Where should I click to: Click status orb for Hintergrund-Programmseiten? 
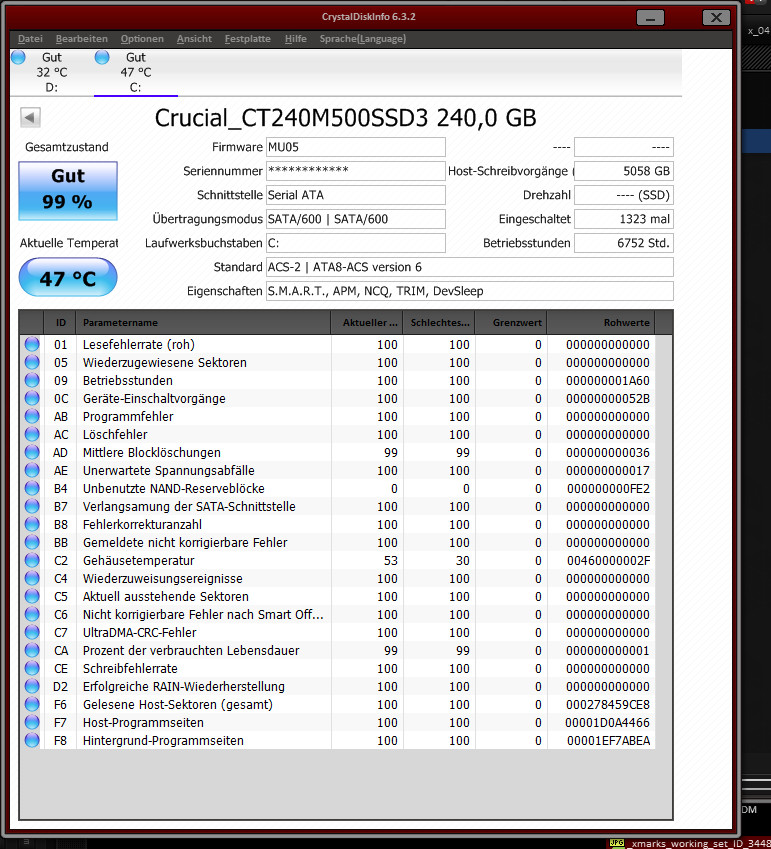(x=32, y=740)
